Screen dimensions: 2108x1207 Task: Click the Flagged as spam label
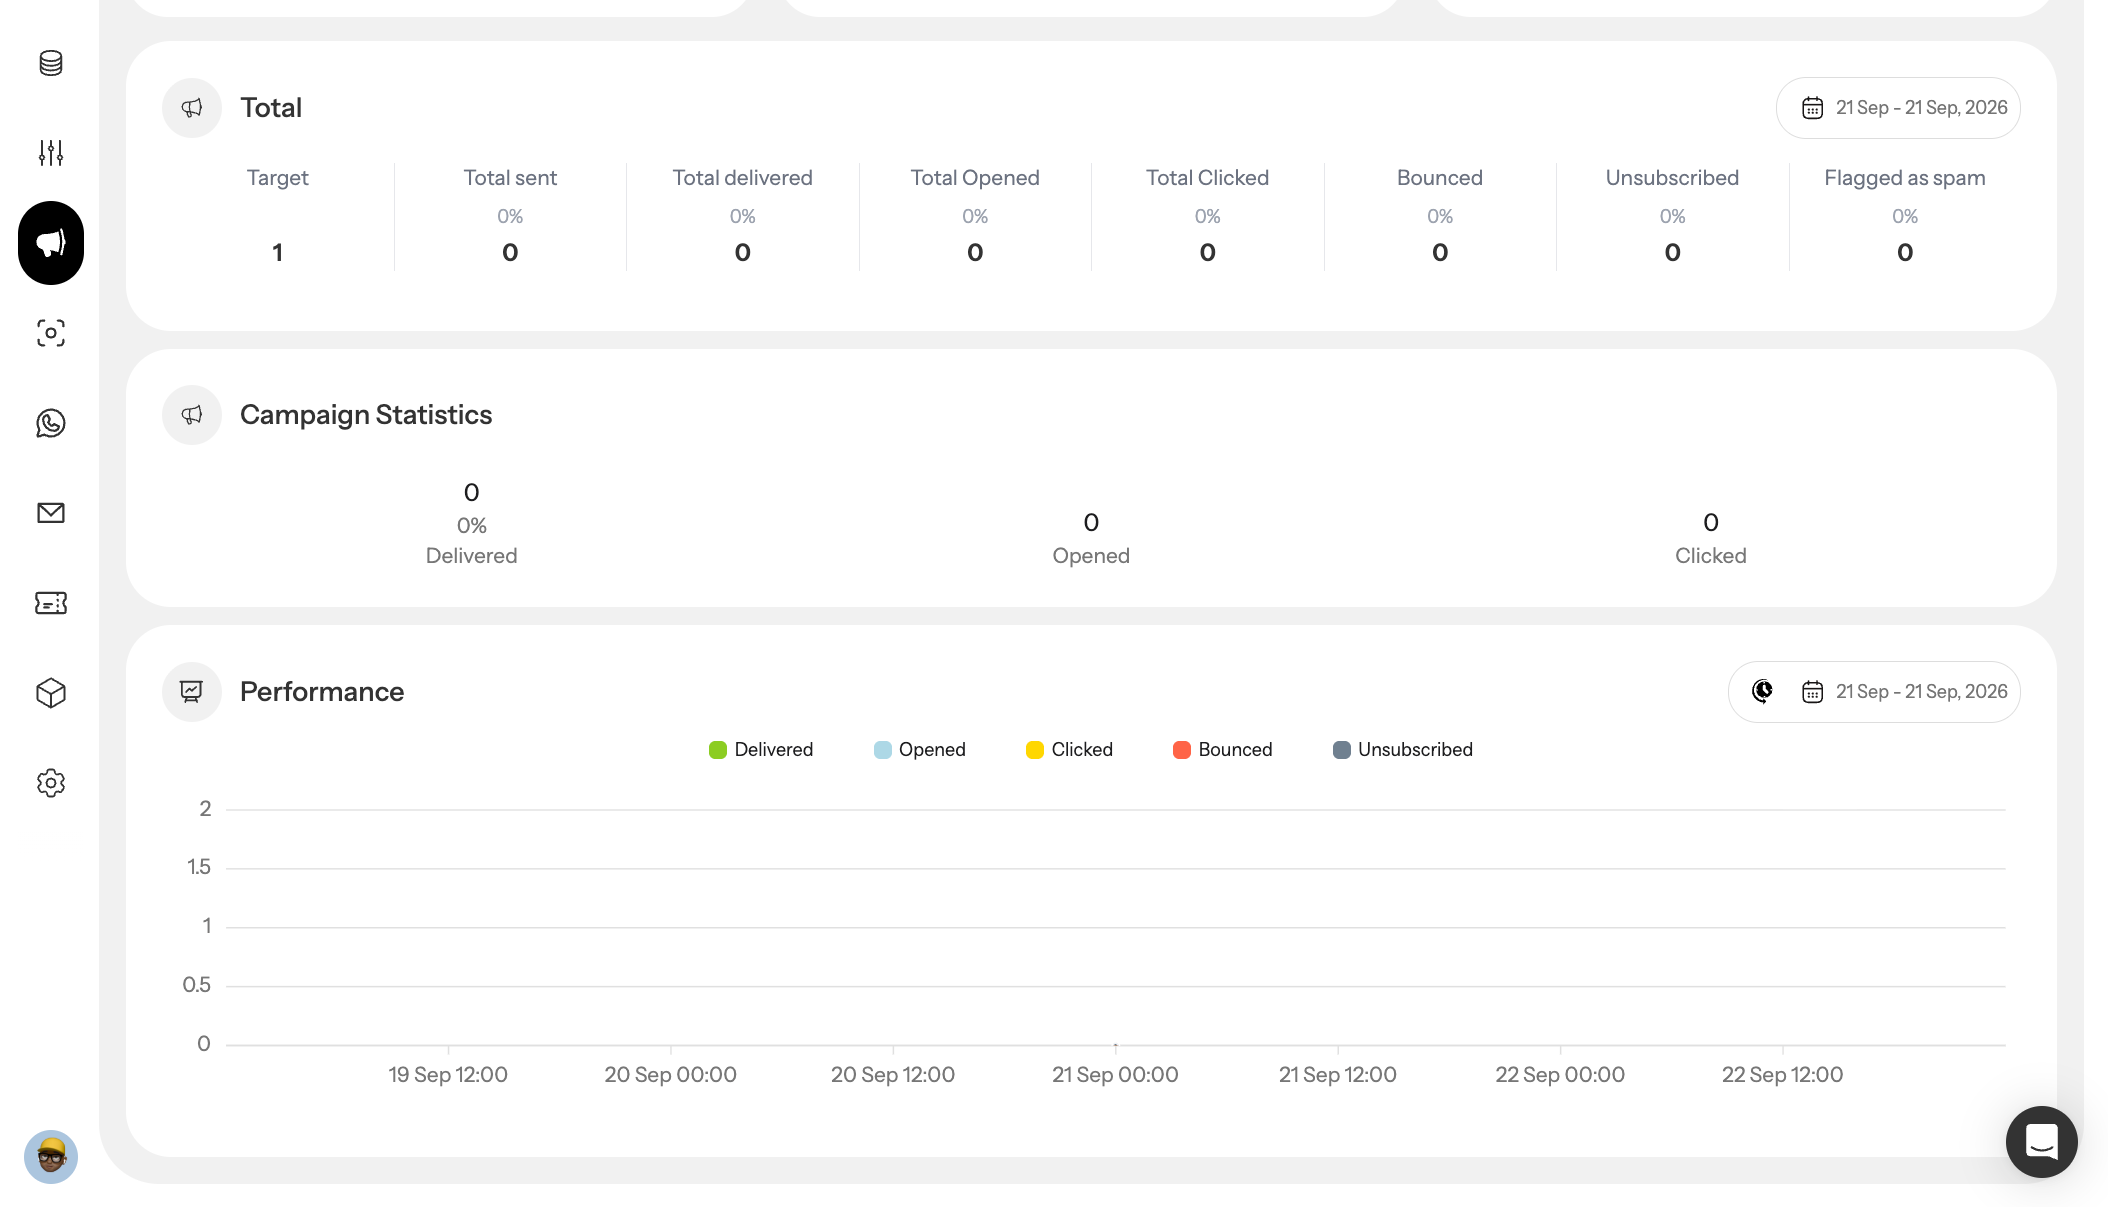coord(1905,178)
